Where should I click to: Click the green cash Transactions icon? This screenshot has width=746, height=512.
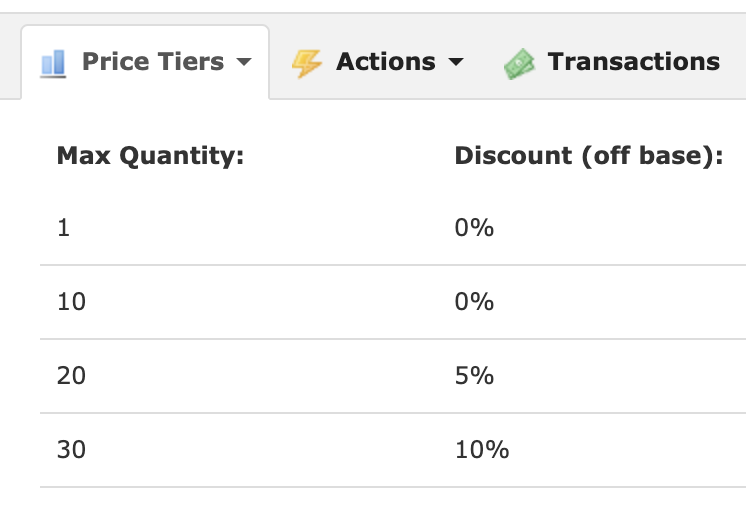519,64
